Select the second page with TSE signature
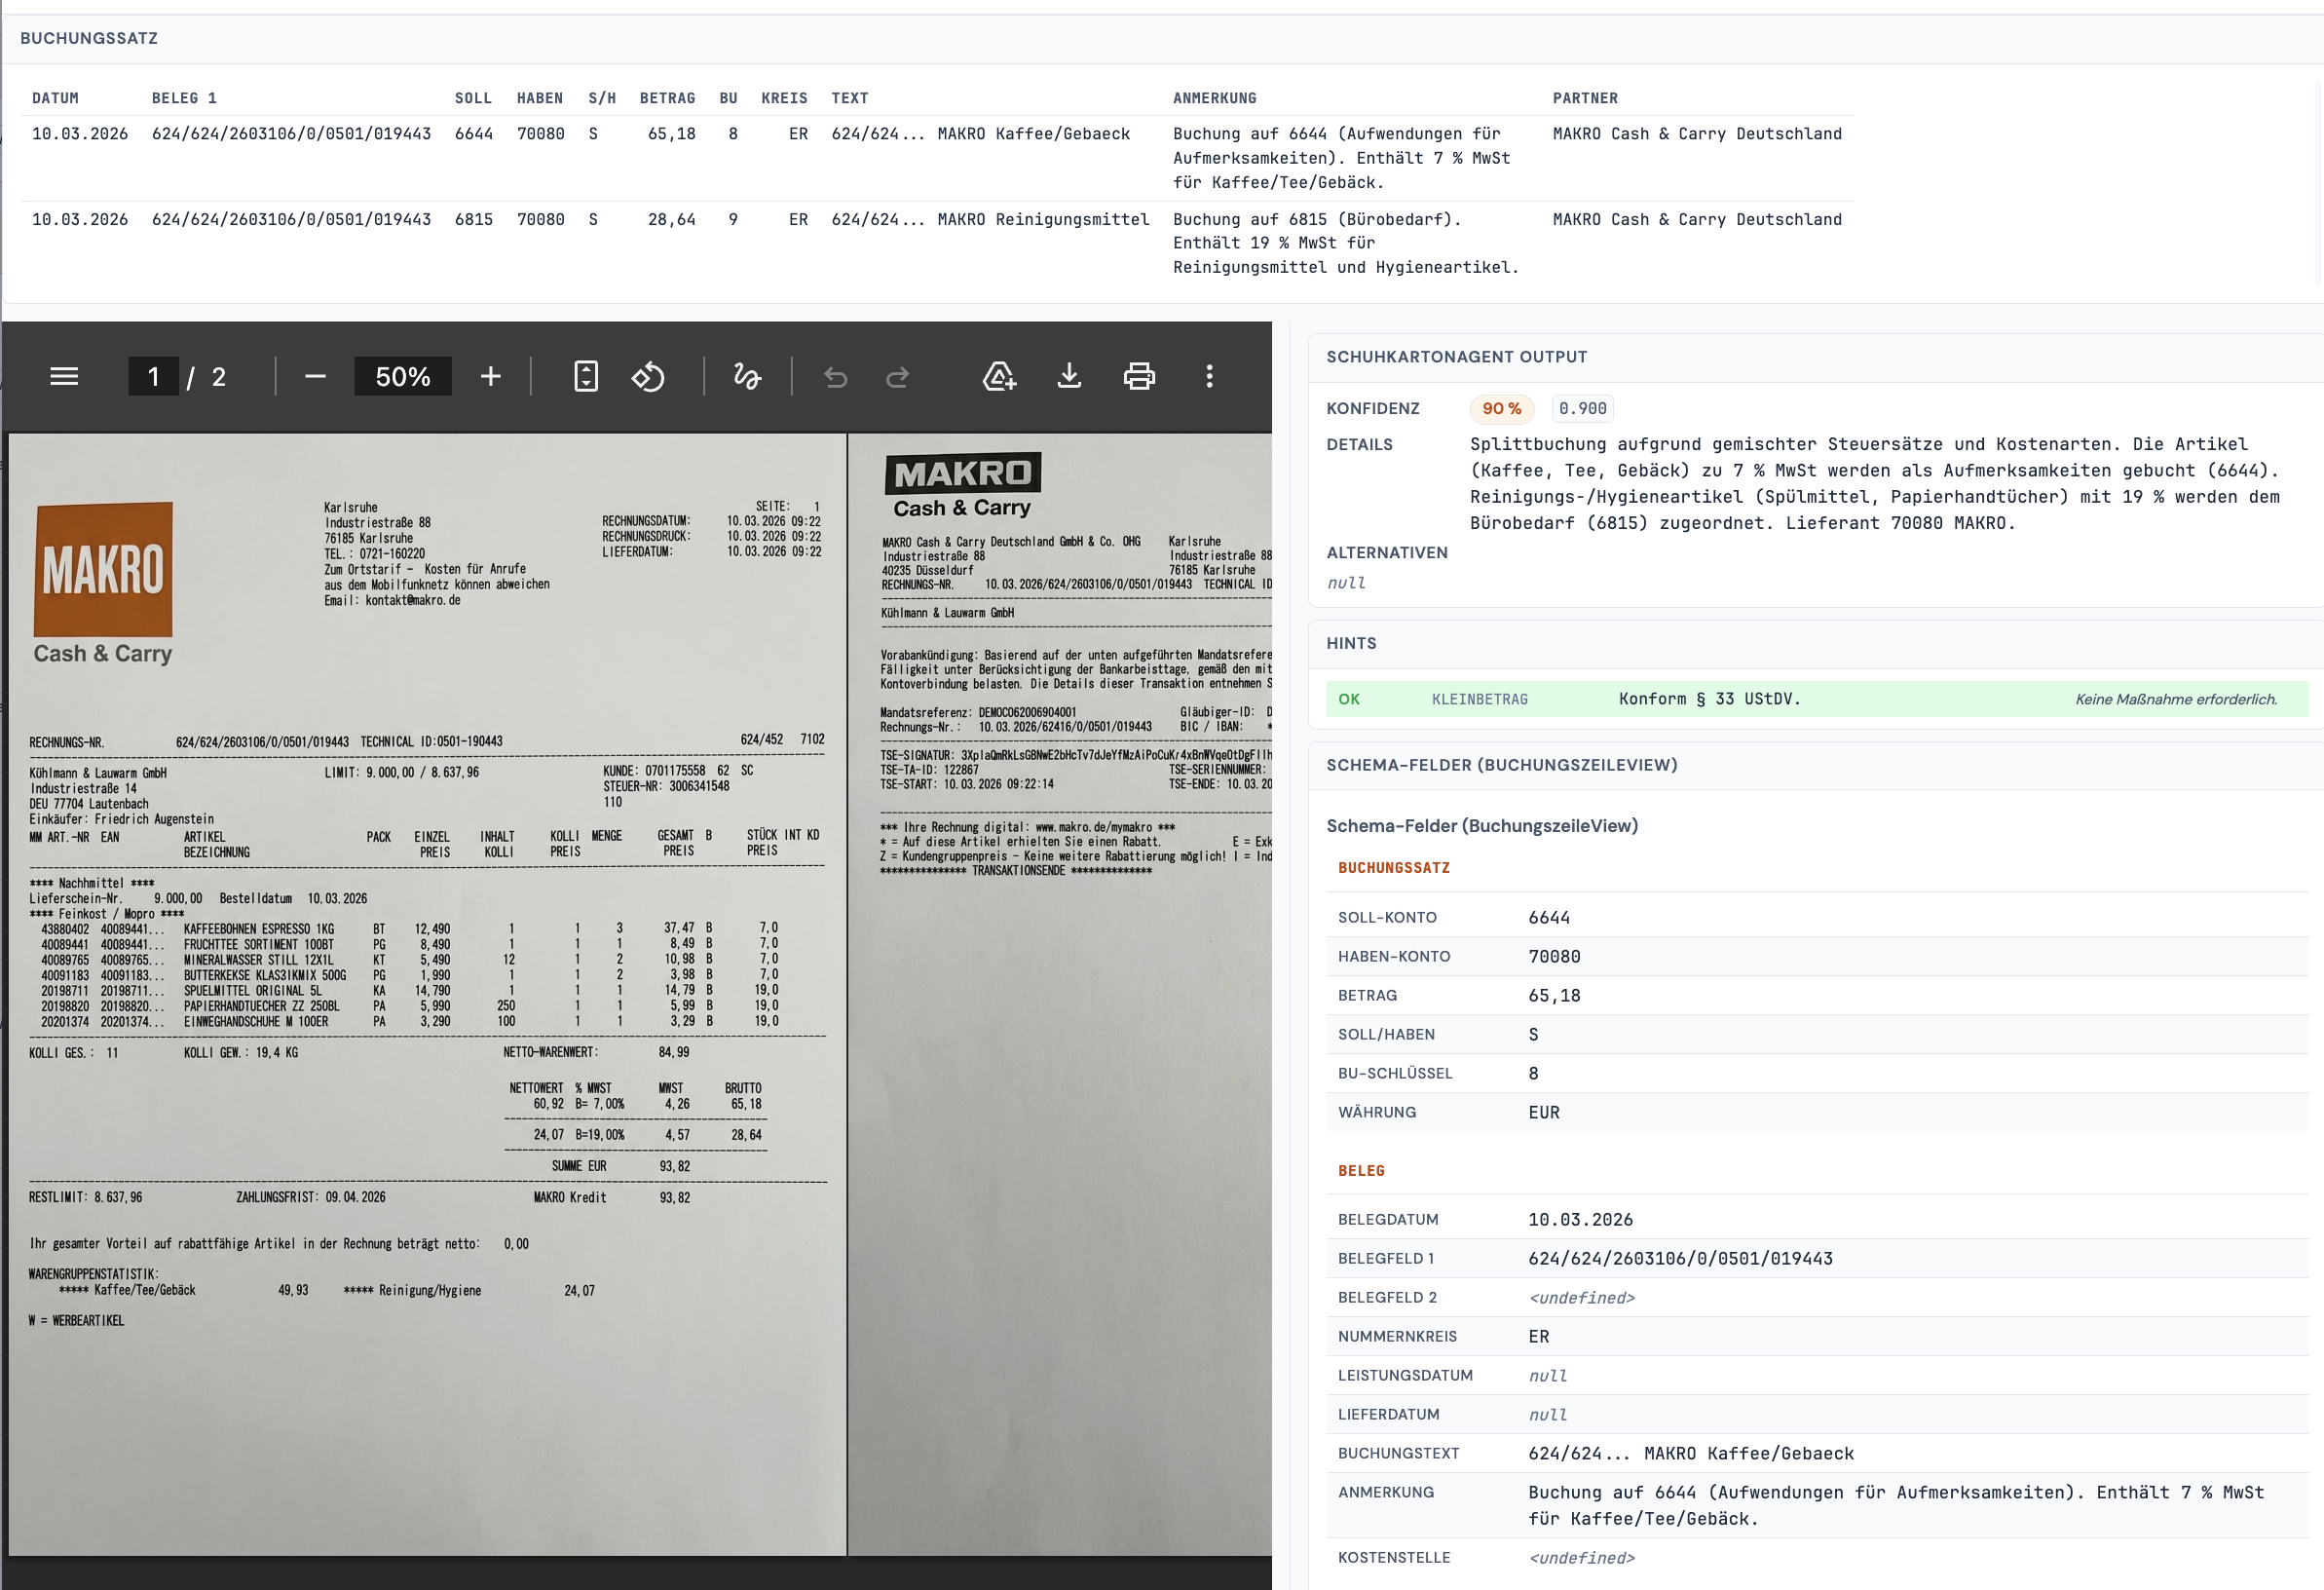2324x1590 pixels. (1061, 994)
